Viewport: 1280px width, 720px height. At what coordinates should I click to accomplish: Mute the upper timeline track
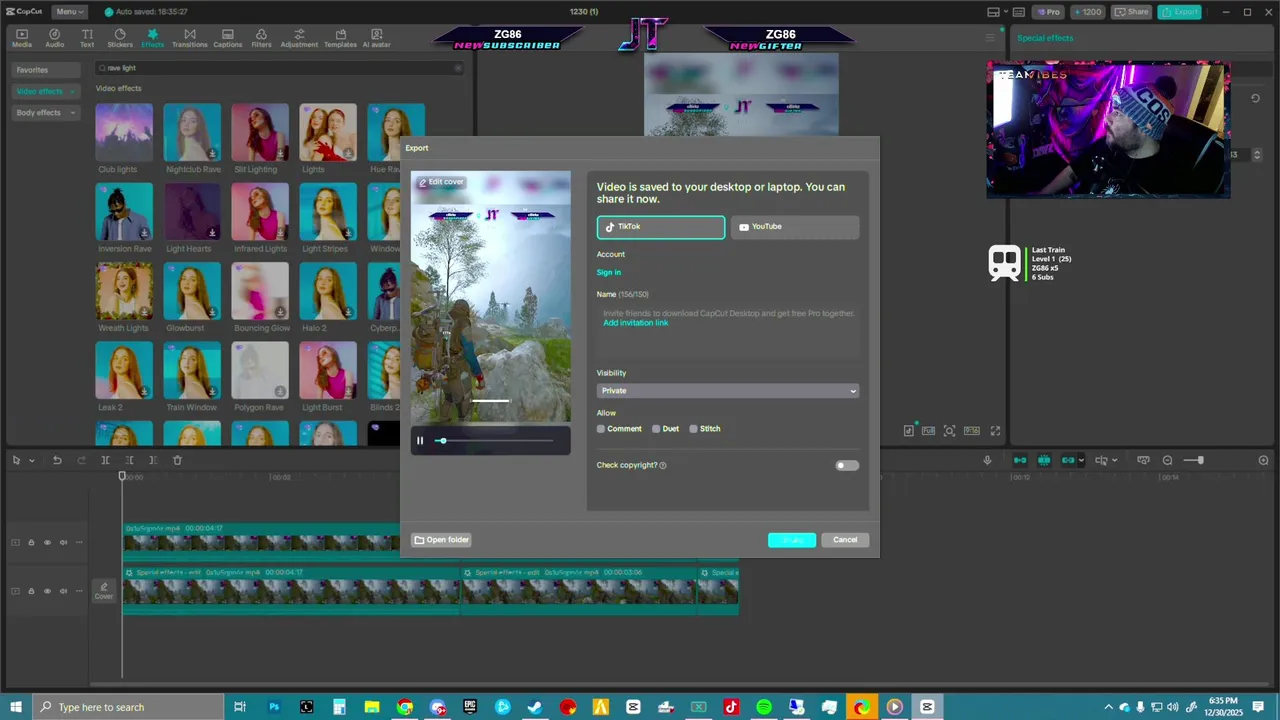pos(63,542)
